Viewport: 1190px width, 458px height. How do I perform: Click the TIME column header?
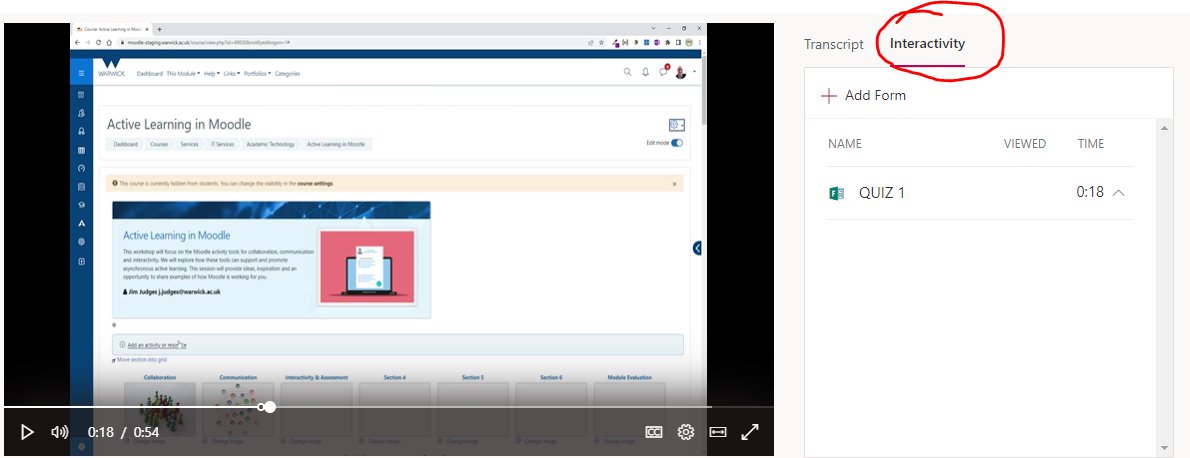point(1091,144)
